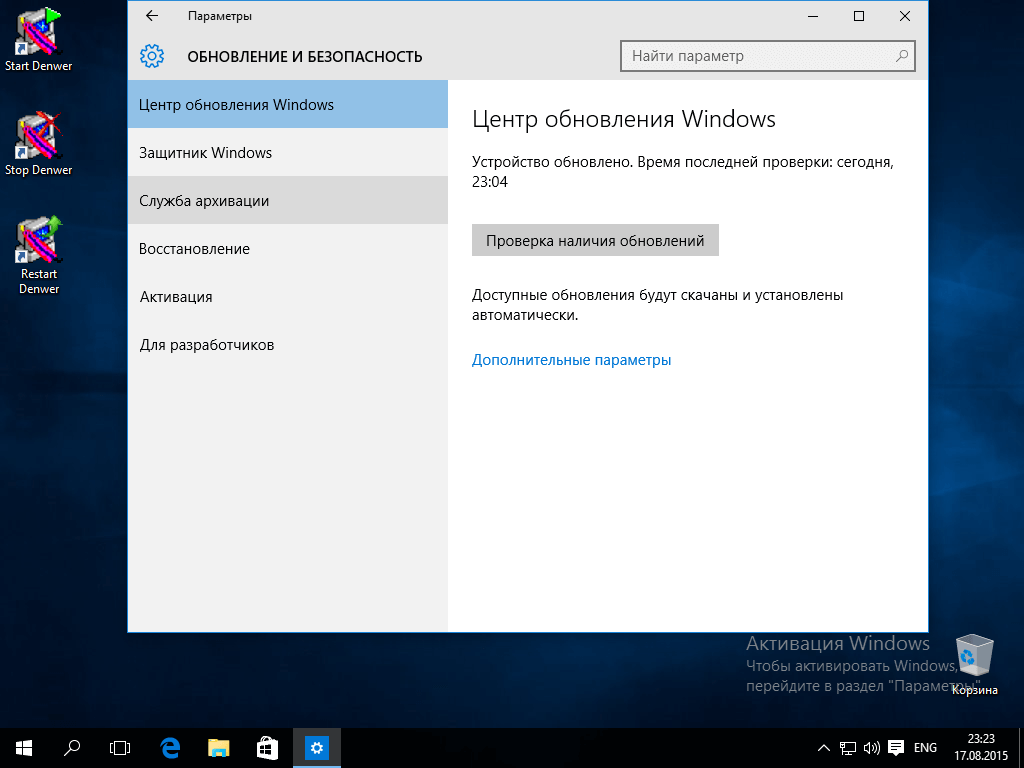Click the Settings app taskbar button
Image resolution: width=1024 pixels, height=768 pixels.
317,748
